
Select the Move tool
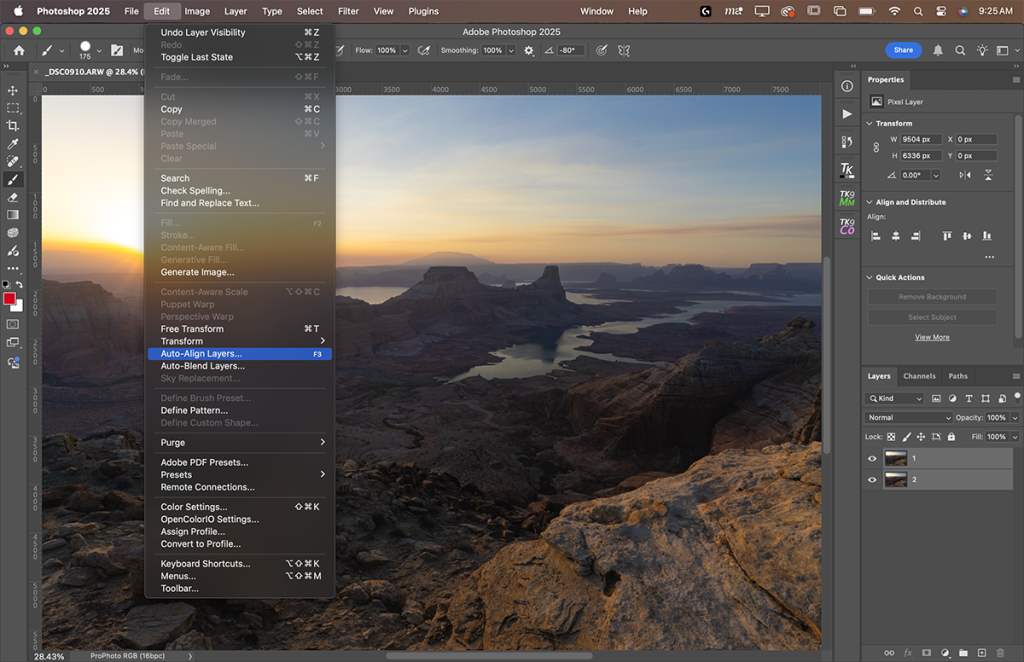[13, 90]
